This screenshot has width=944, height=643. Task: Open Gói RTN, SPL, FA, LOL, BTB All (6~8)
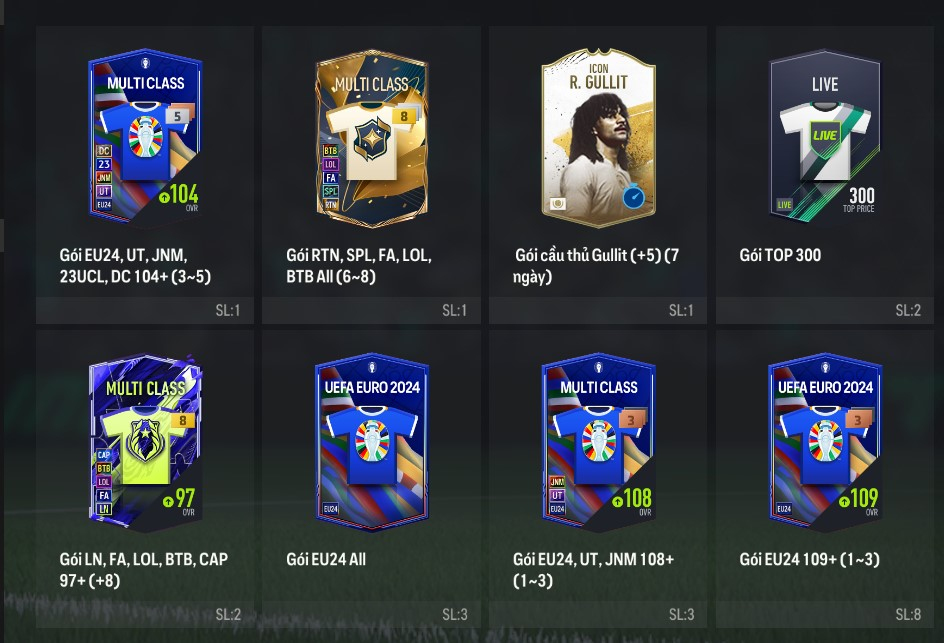[359, 266]
